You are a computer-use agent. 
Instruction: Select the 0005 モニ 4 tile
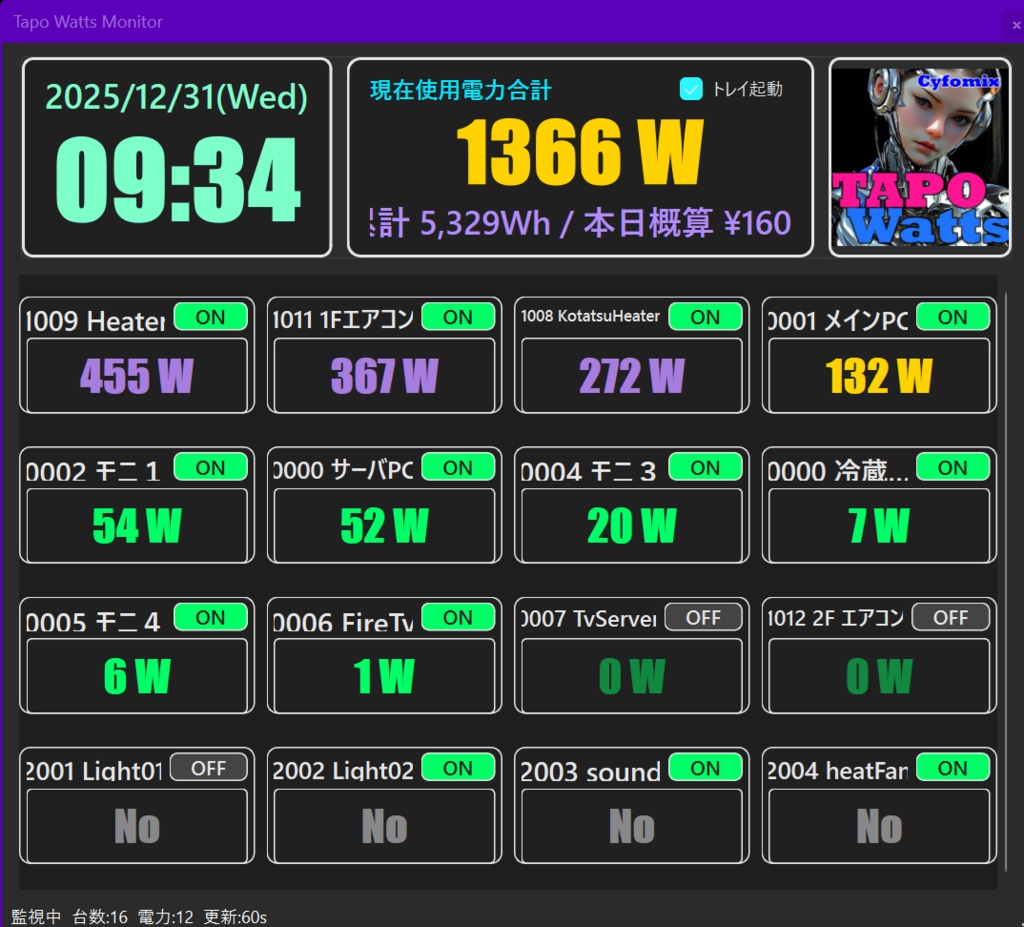[x=136, y=655]
